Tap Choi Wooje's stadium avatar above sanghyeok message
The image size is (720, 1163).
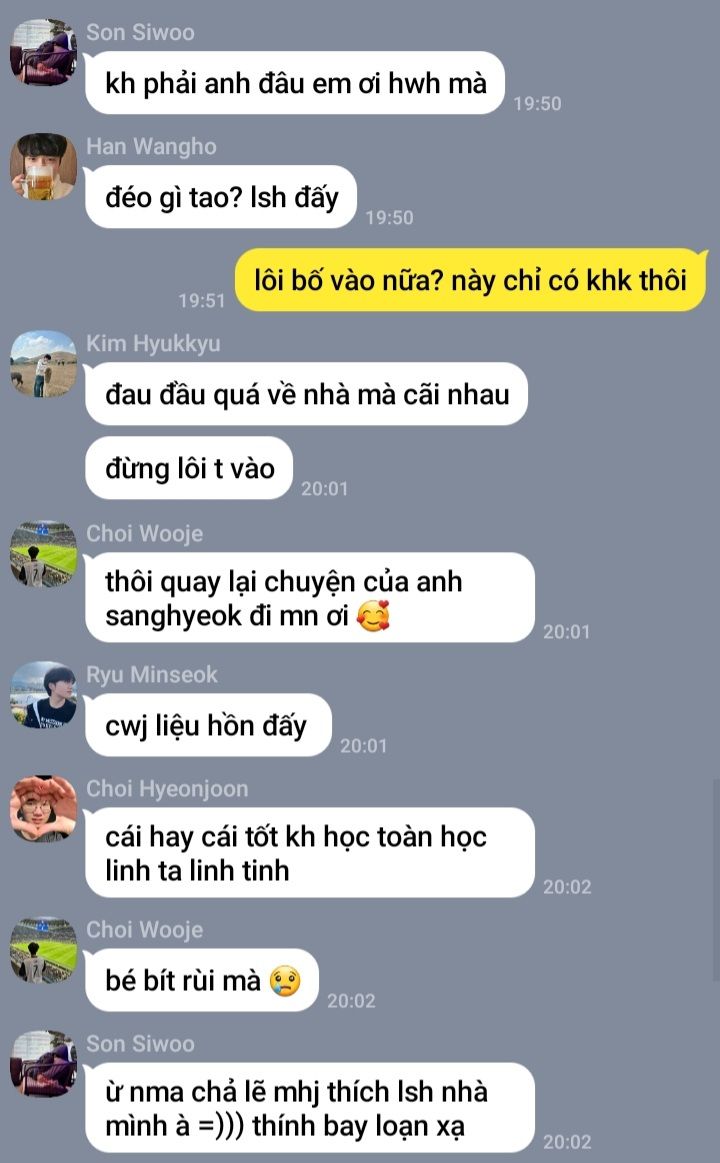43,554
